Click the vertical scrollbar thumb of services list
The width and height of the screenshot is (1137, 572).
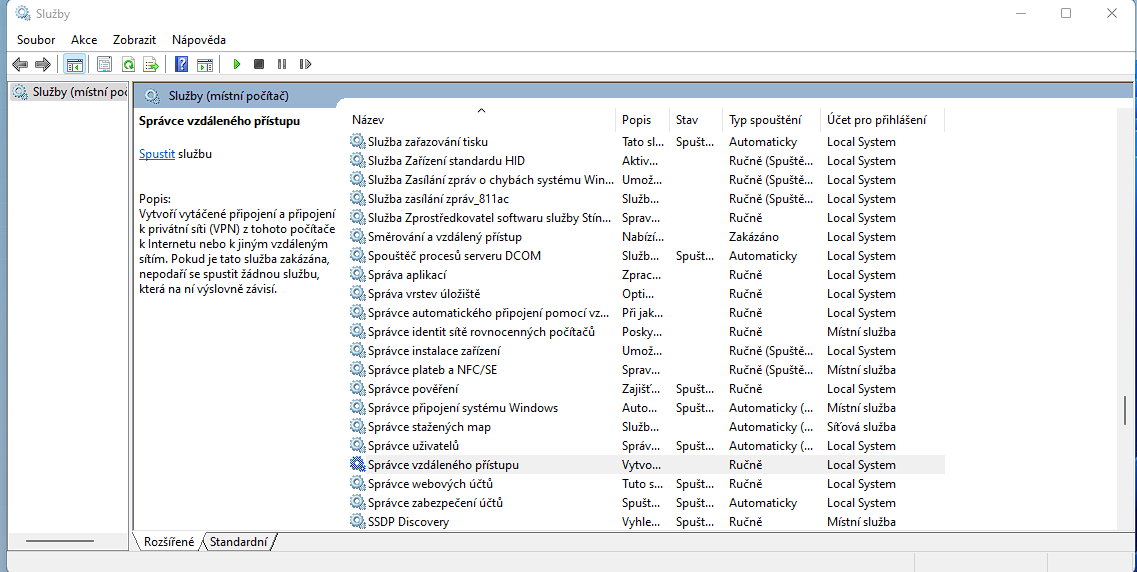click(1125, 410)
